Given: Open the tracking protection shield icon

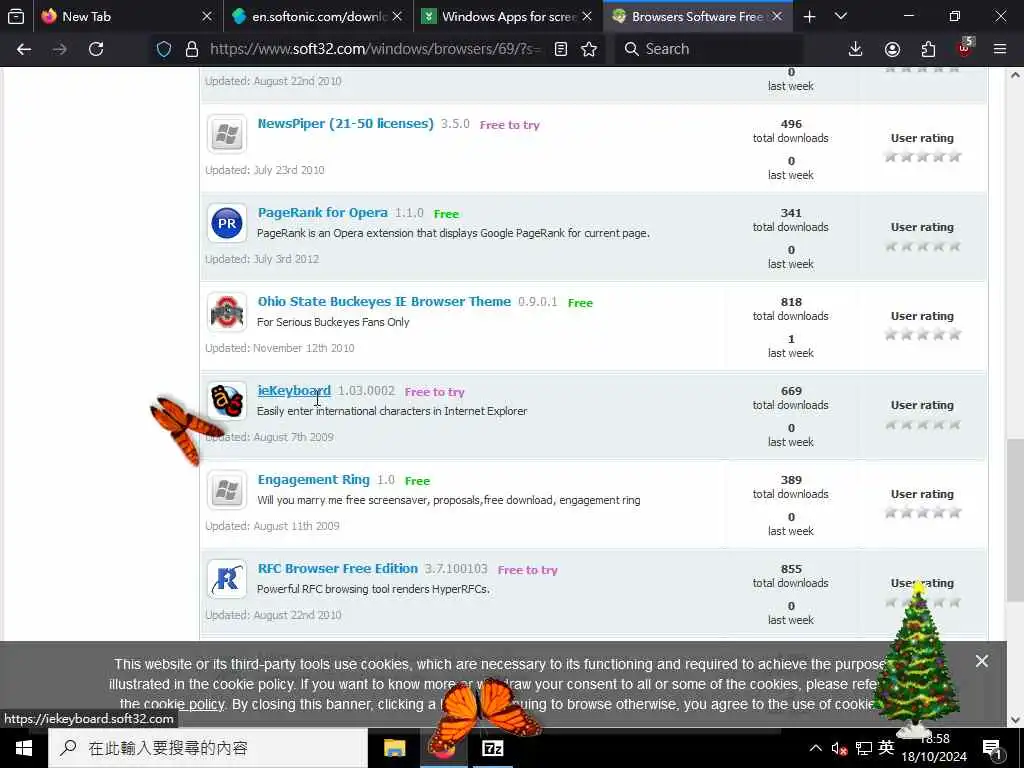Looking at the screenshot, I should [164, 49].
